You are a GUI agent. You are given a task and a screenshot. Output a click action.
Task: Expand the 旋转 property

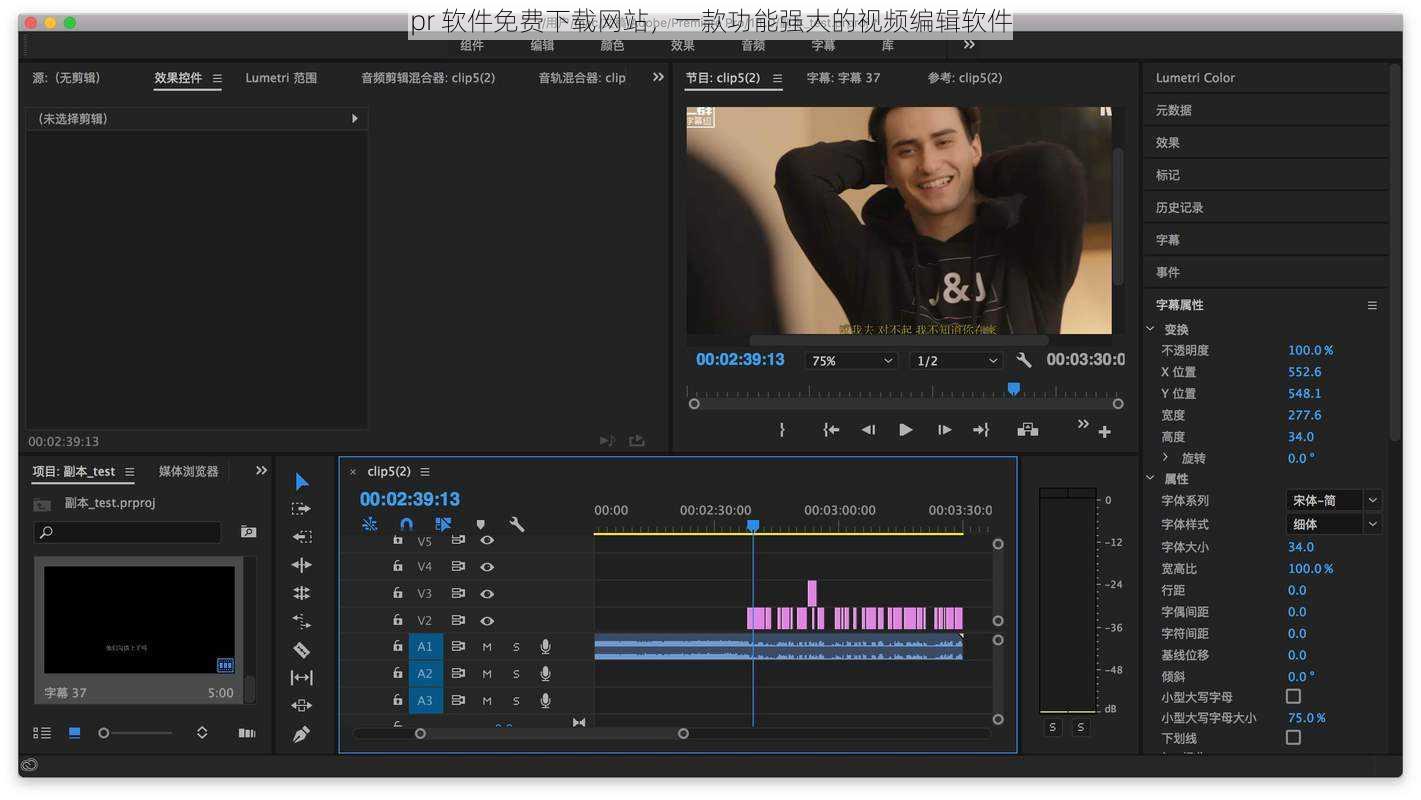[1166, 457]
